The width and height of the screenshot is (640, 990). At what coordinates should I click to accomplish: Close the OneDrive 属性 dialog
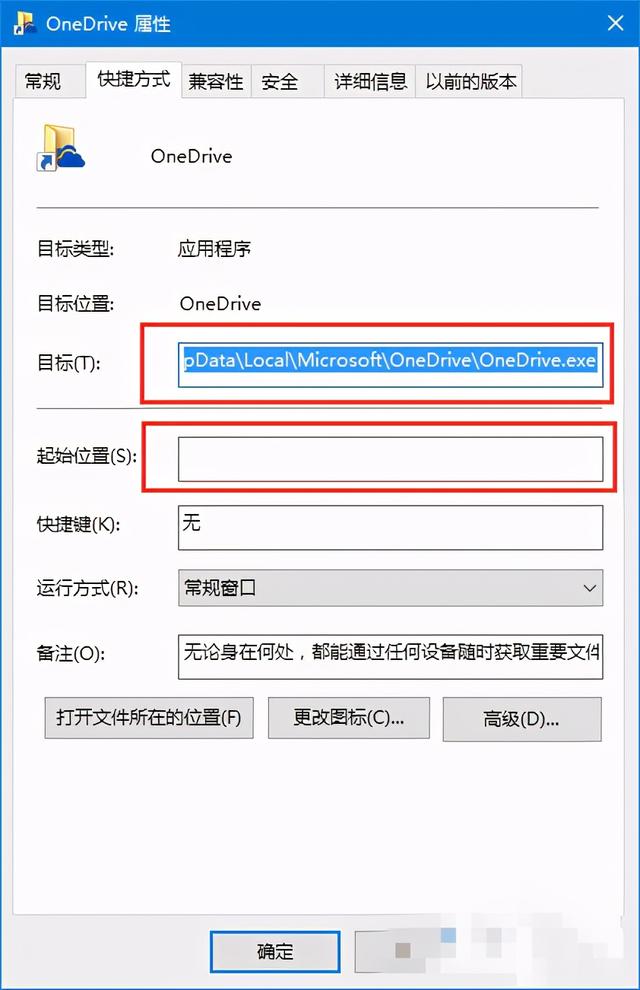(x=615, y=23)
